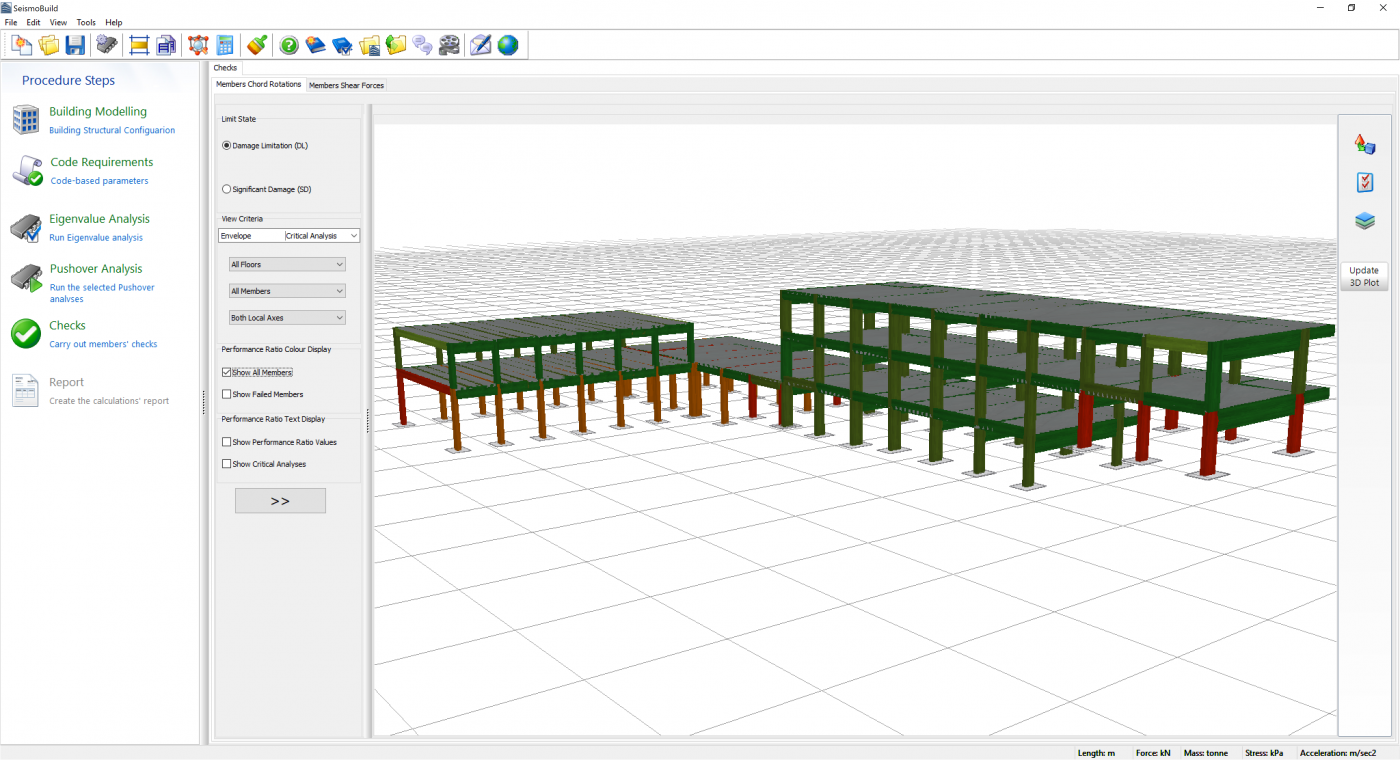The height and width of the screenshot is (760, 1400).
Task: Click the red-checkmark checklist icon beside the plot
Action: [1364, 182]
